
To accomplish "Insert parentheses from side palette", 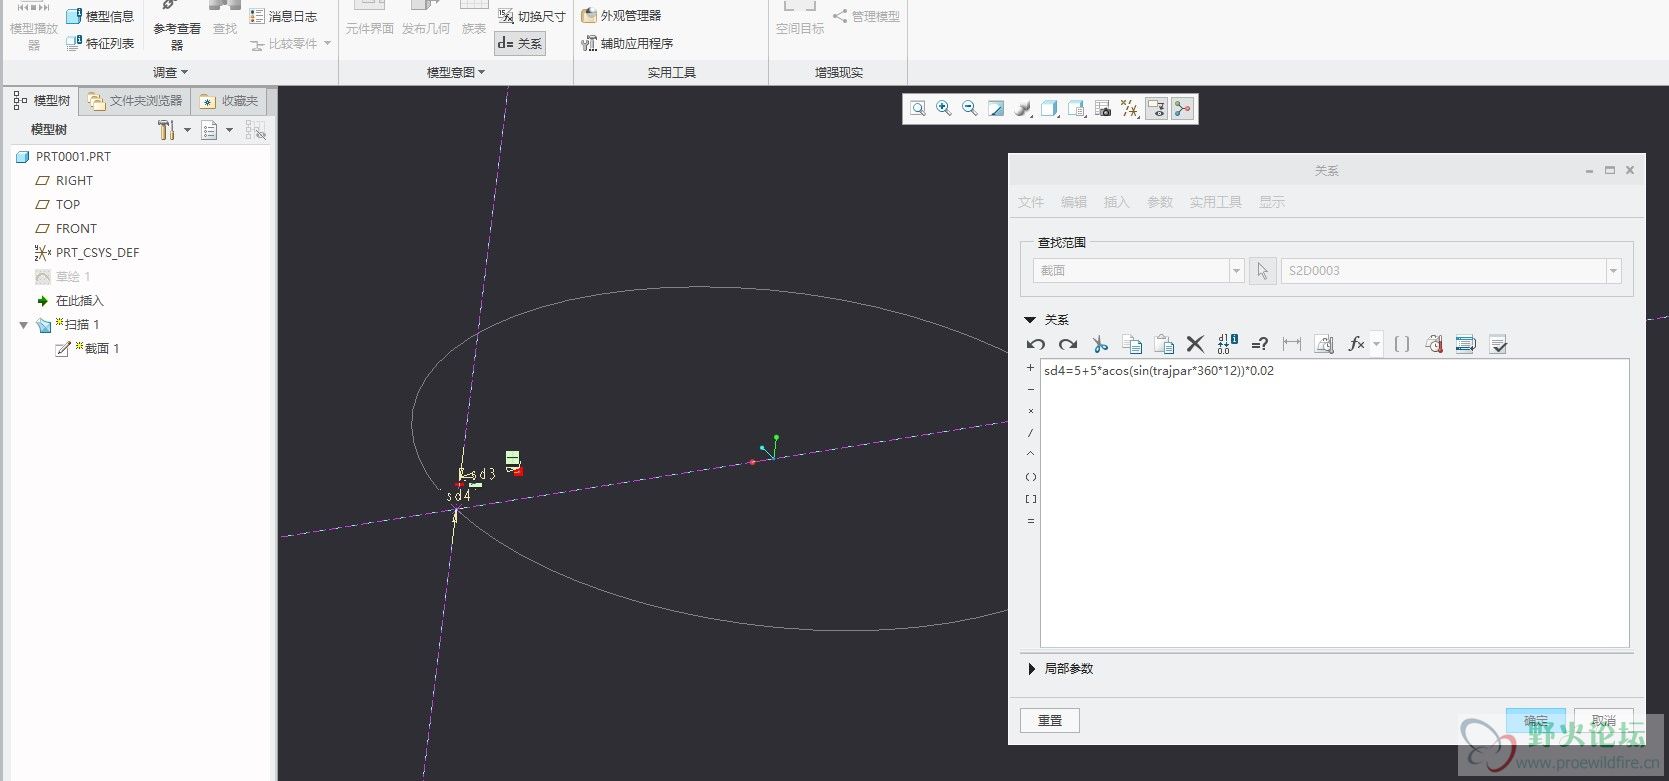I will tap(1031, 477).
